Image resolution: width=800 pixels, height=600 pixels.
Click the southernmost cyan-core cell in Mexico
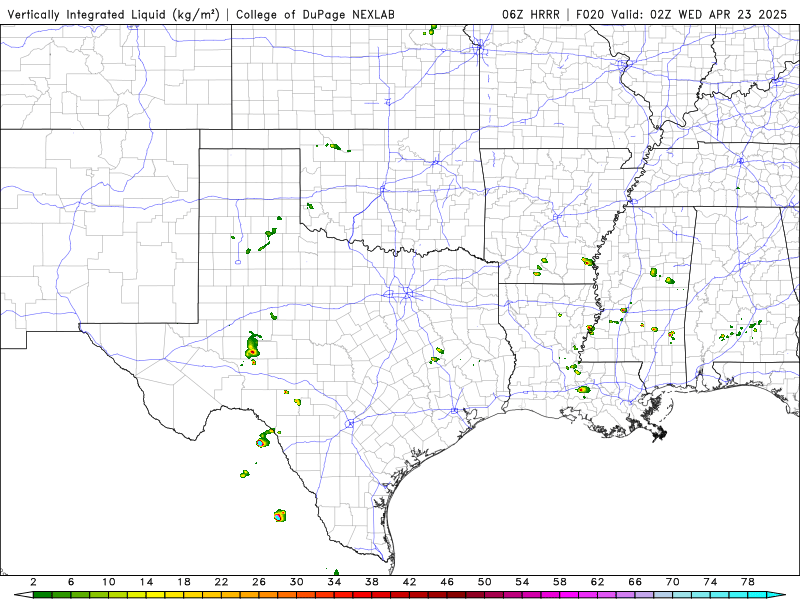tap(279, 516)
